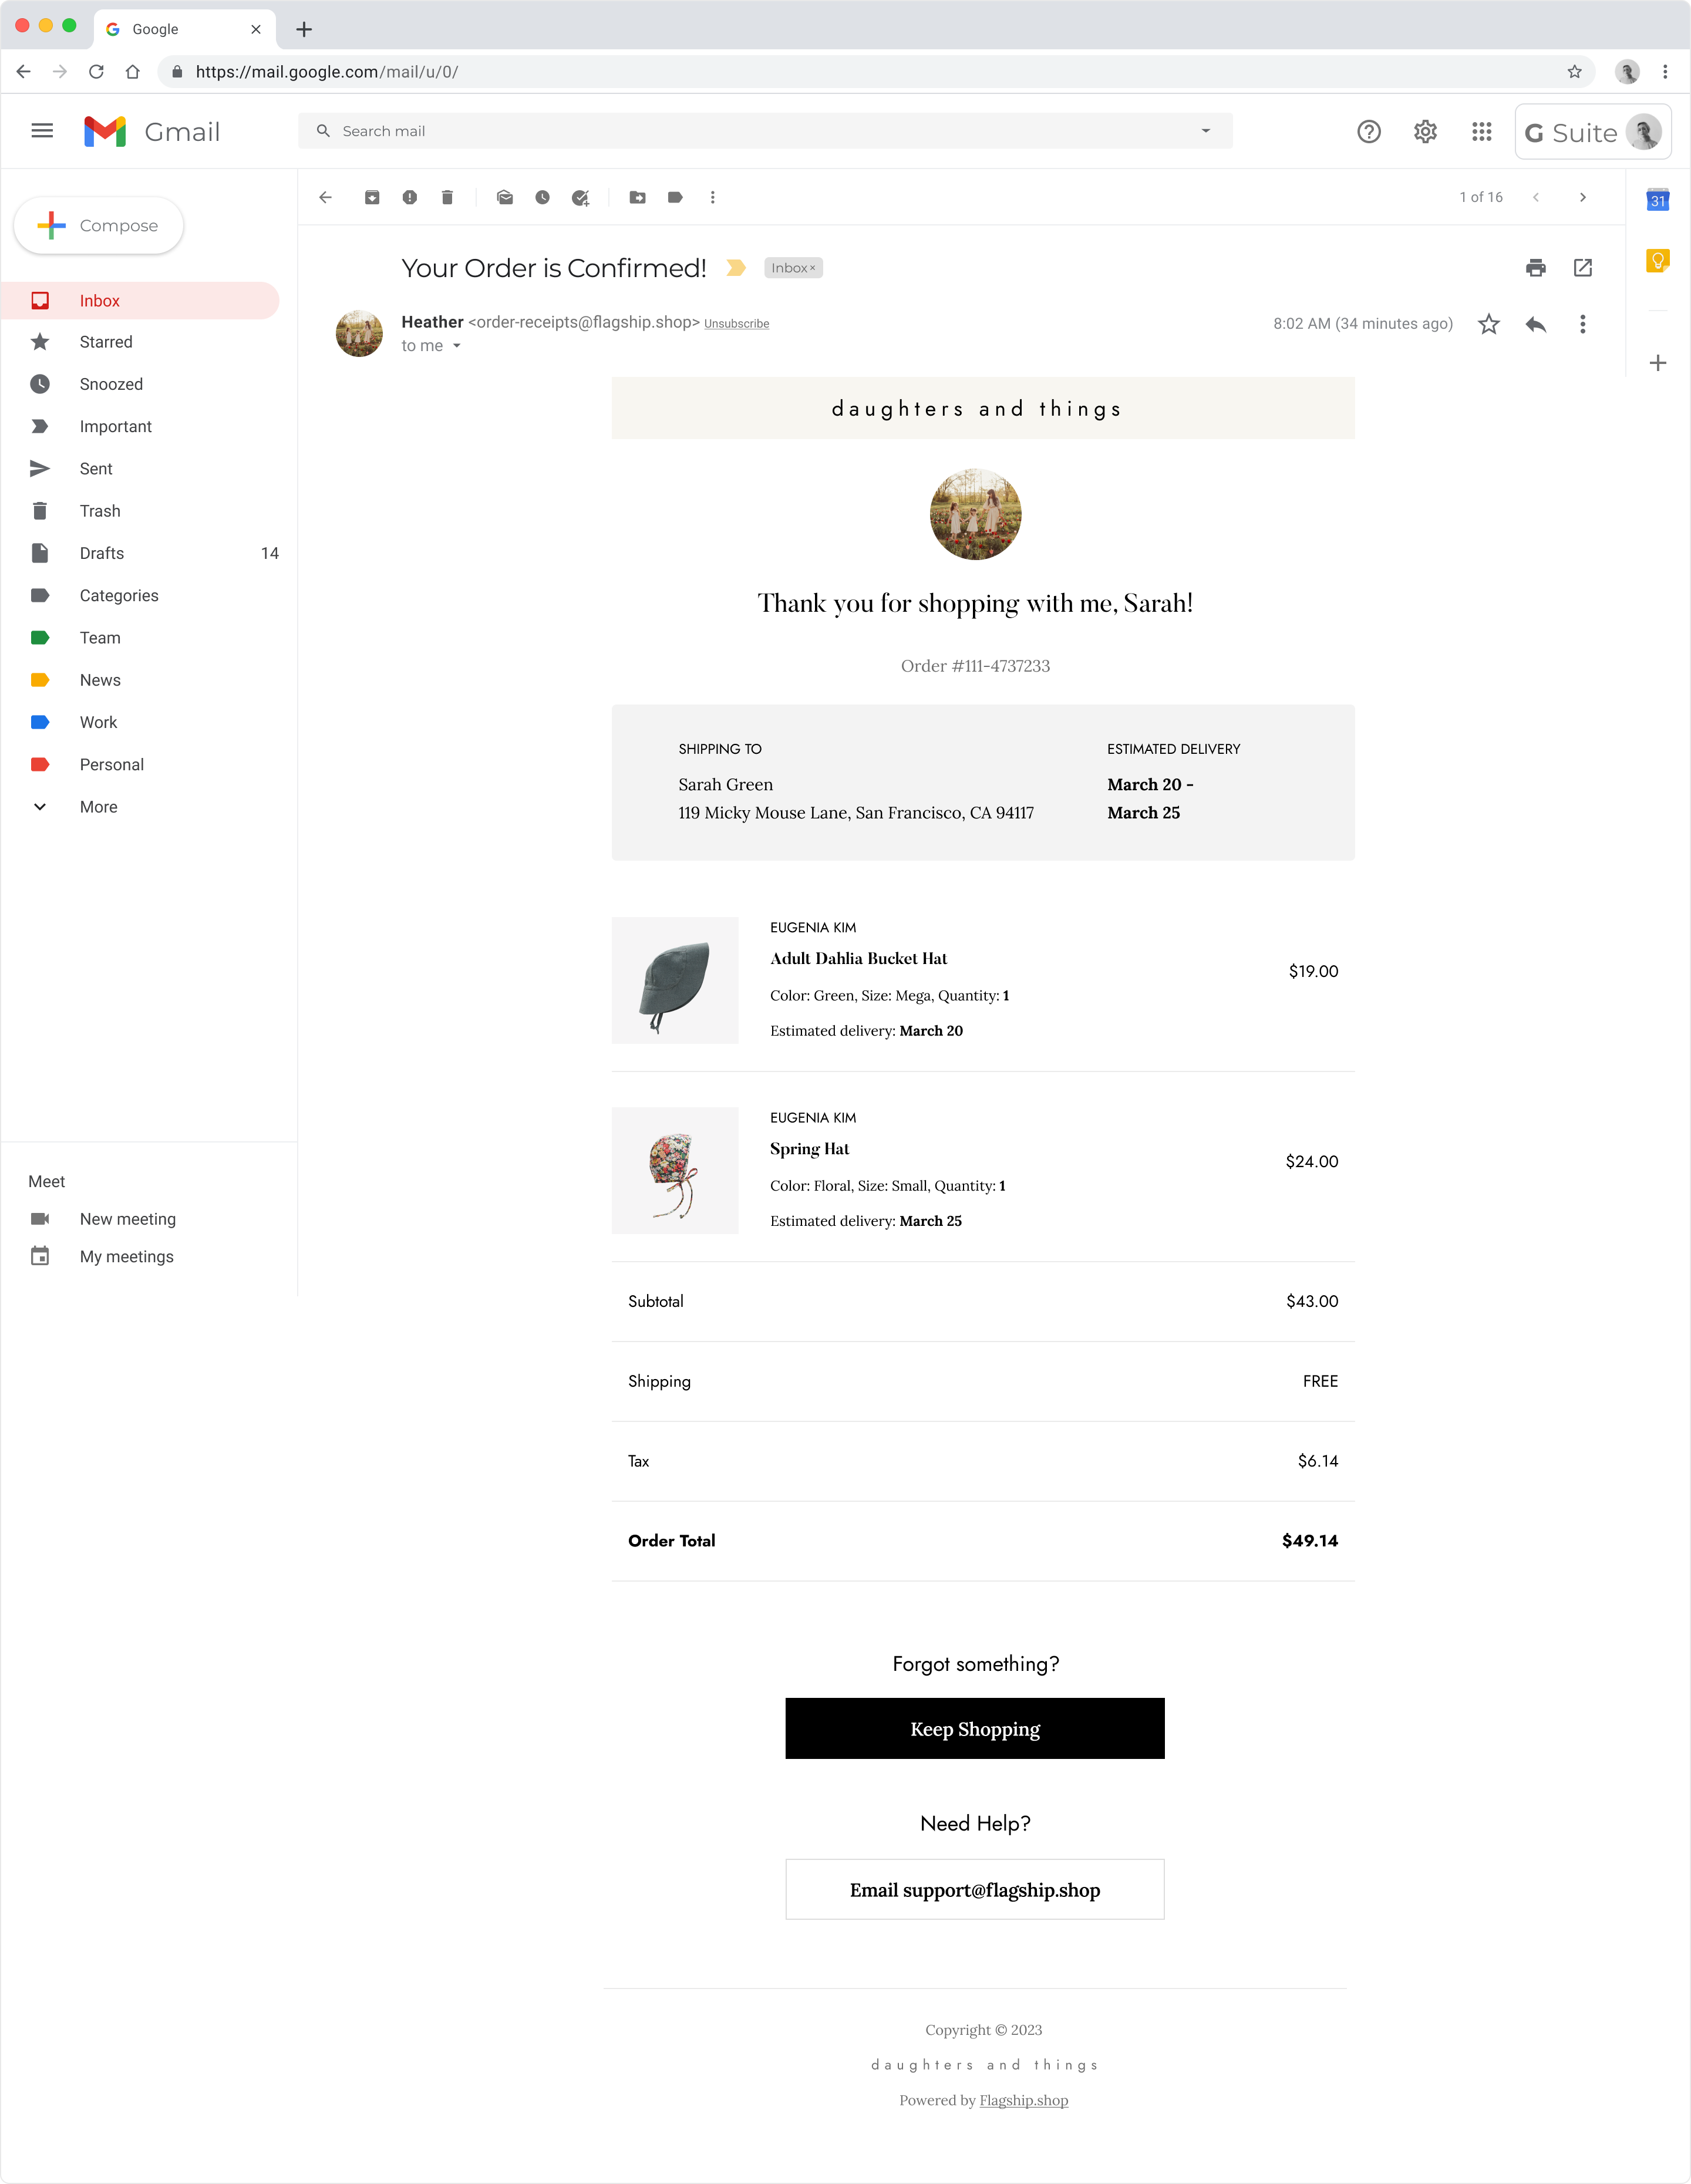The image size is (1691, 2184).
Task: Open the search options dropdown arrow
Action: [1206, 131]
